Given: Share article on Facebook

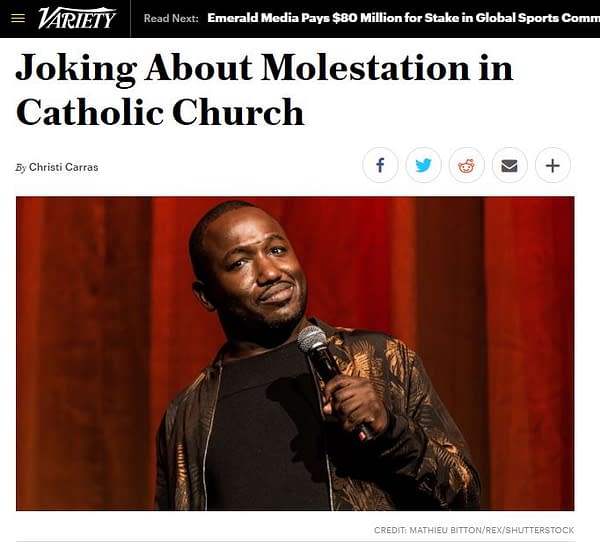Looking at the screenshot, I should click(380, 165).
